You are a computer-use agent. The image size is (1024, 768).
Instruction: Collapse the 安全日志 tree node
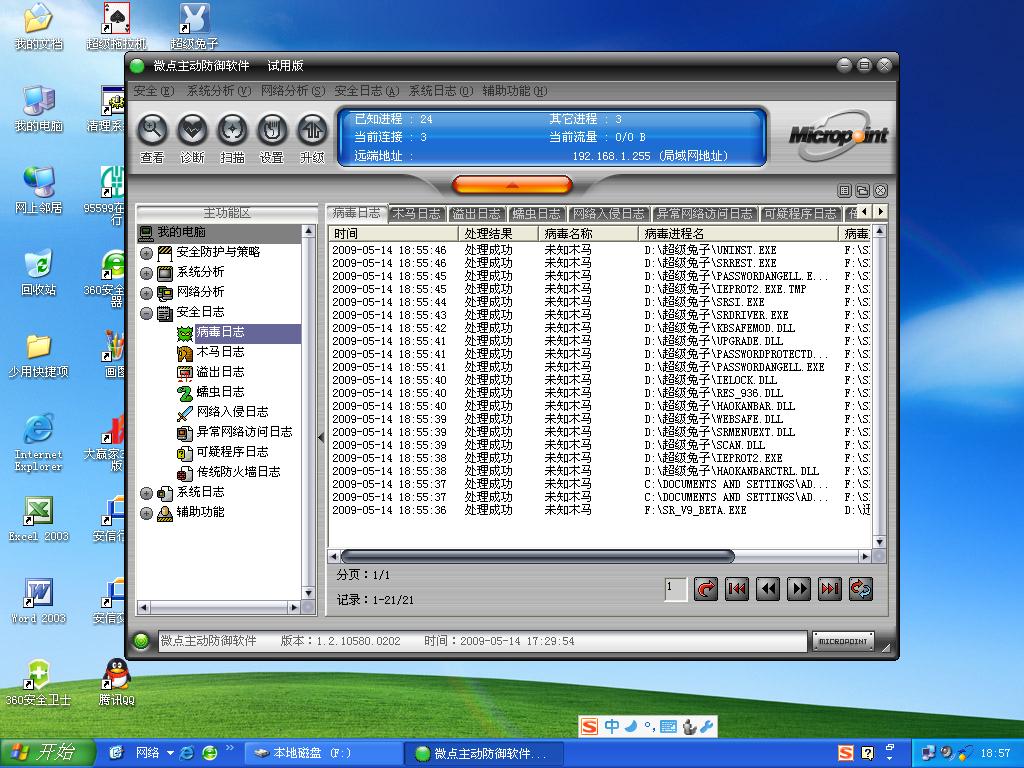pos(146,313)
